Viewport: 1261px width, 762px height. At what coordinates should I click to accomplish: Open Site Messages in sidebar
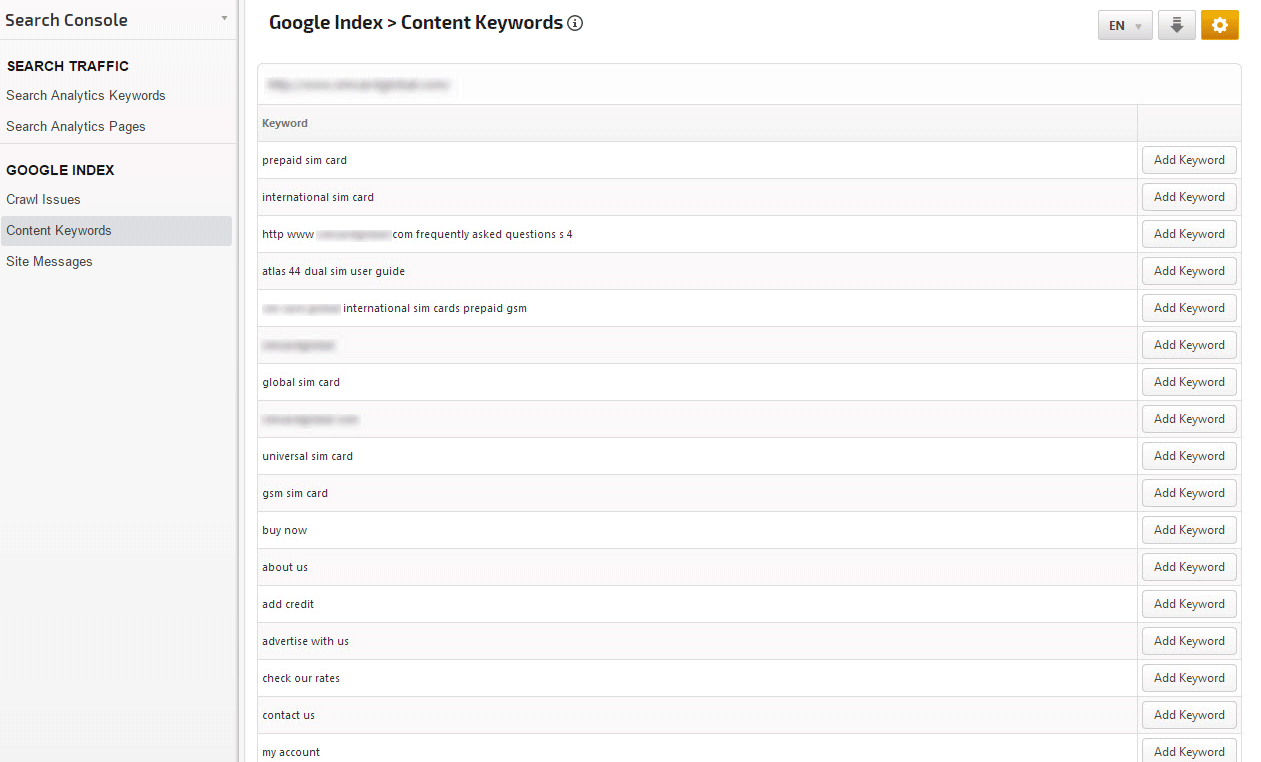[49, 262]
